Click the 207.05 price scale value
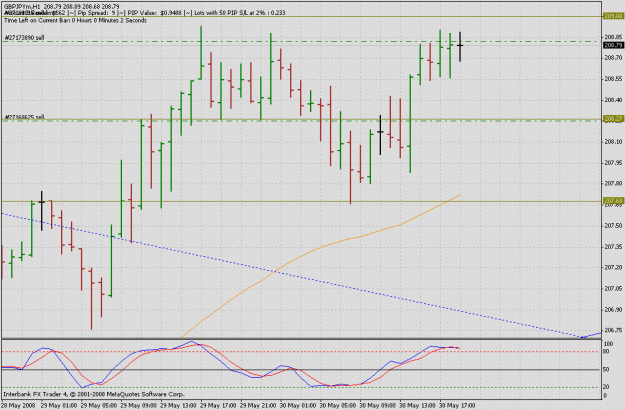Image resolution: width=625 pixels, height=410 pixels. pos(613,288)
